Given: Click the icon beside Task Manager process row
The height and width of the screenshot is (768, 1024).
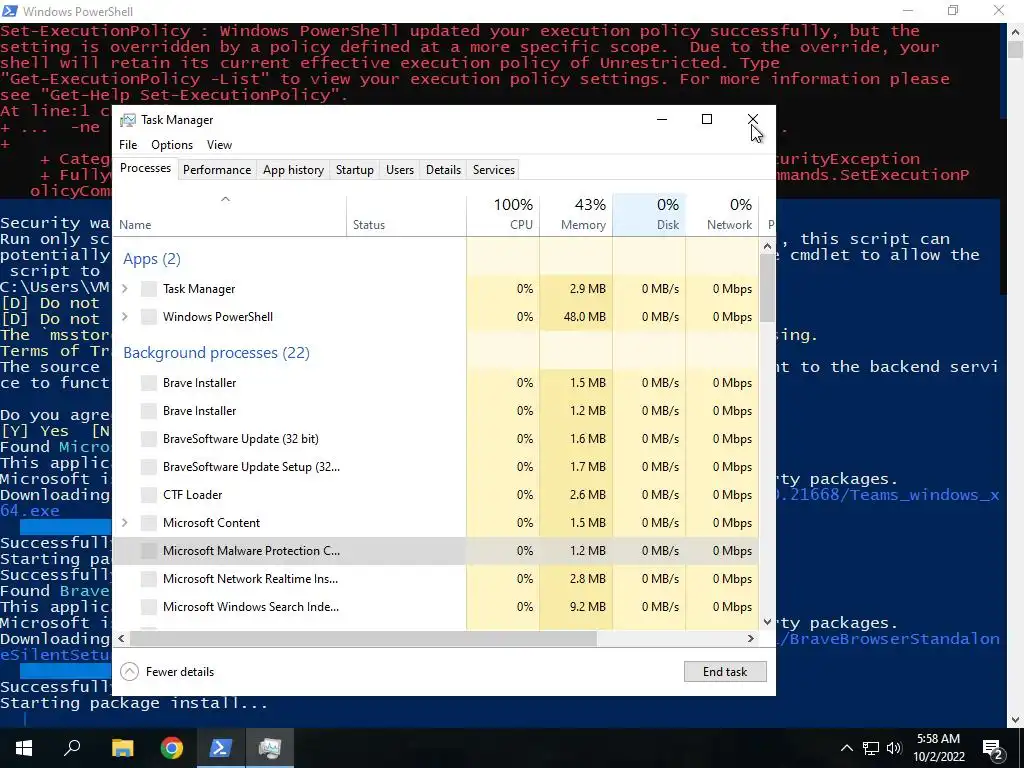Looking at the screenshot, I should tap(149, 289).
